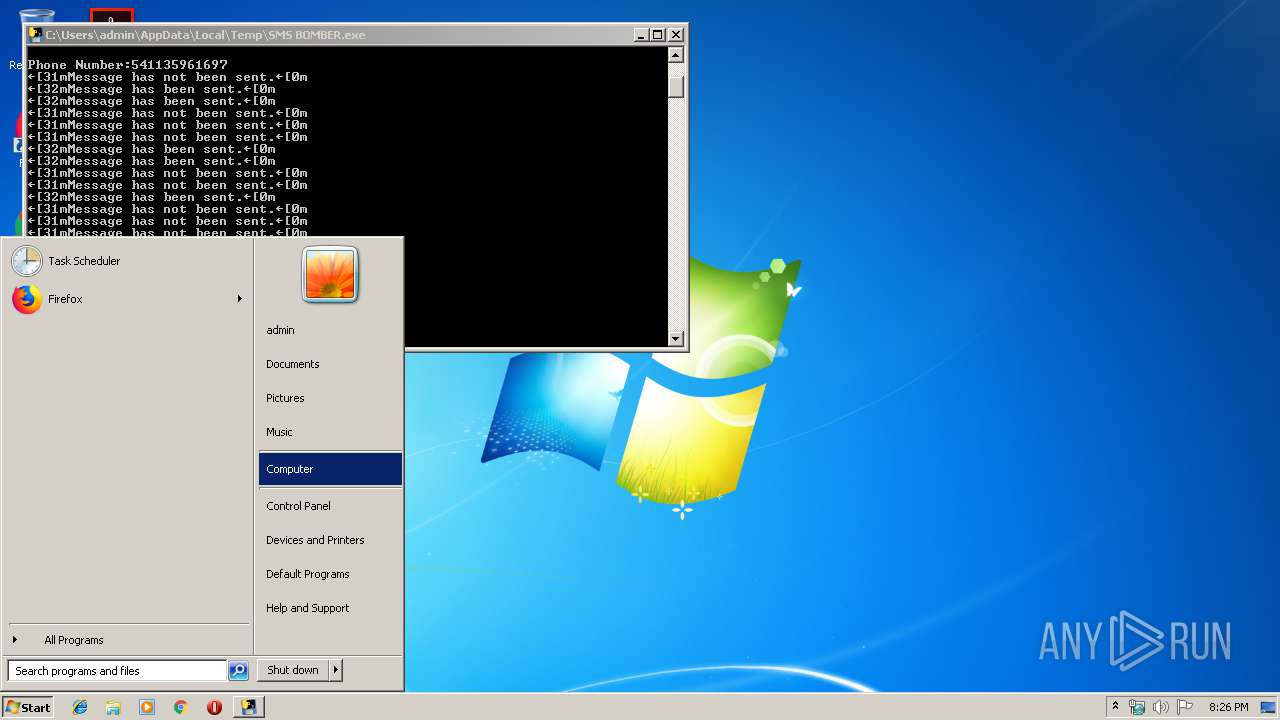1280x720 pixels.
Task: Expand All Programs list
Action: [127, 640]
